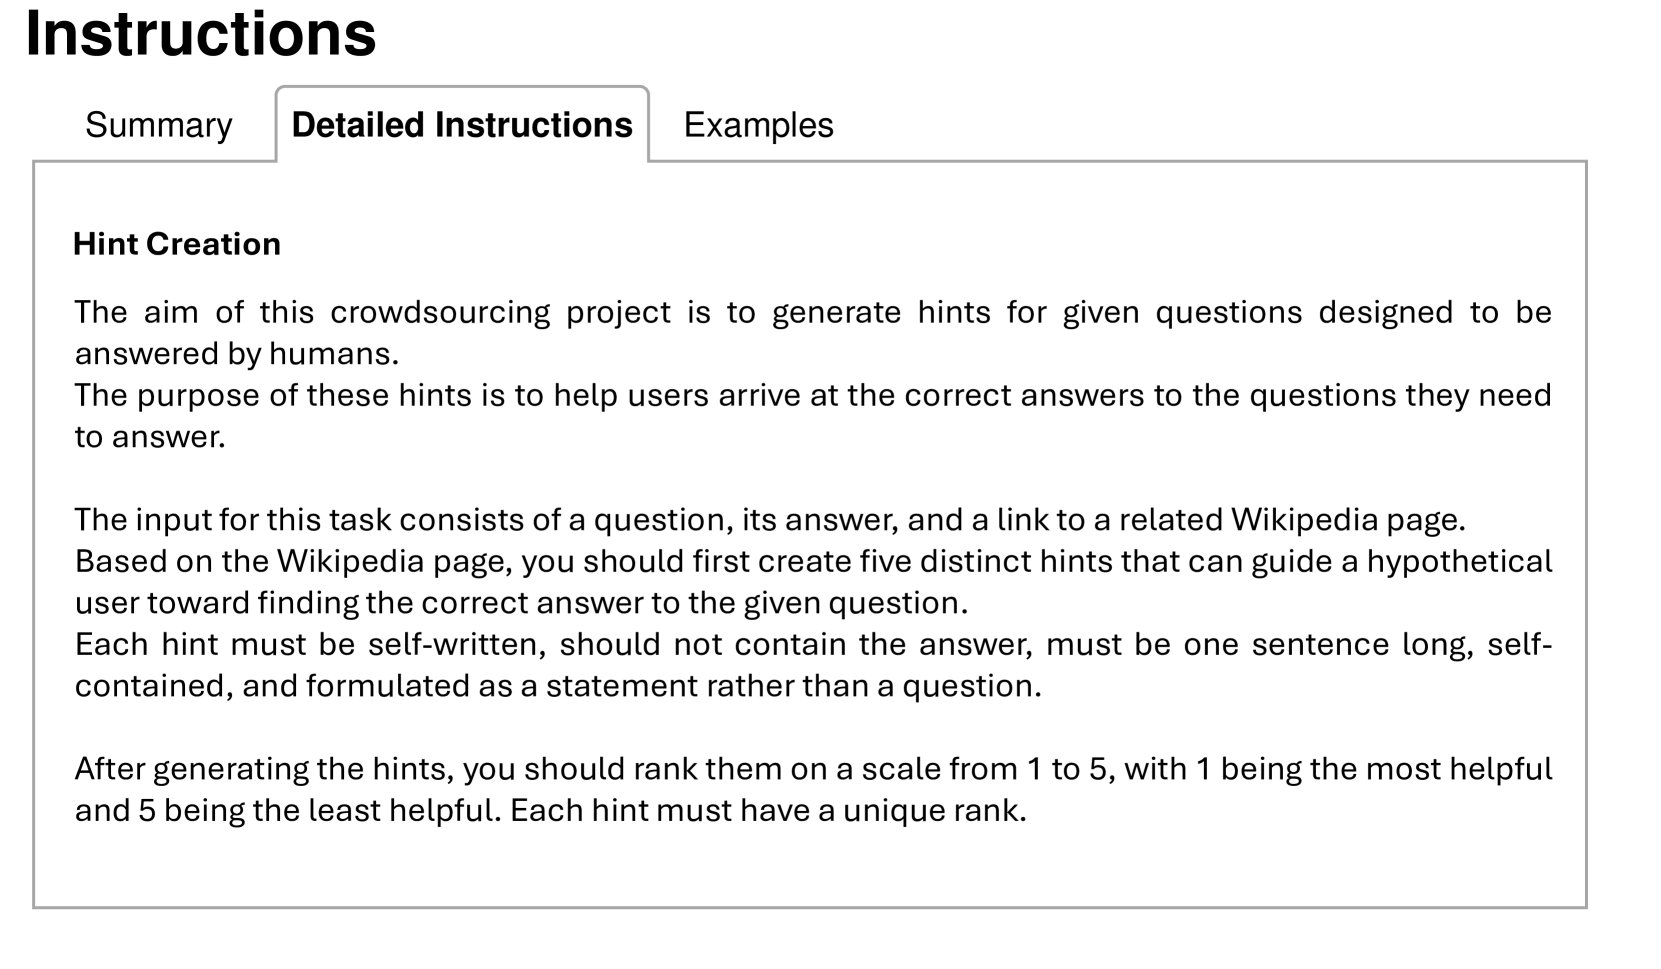
Task: Switch to the Summary tab
Action: click(x=158, y=125)
